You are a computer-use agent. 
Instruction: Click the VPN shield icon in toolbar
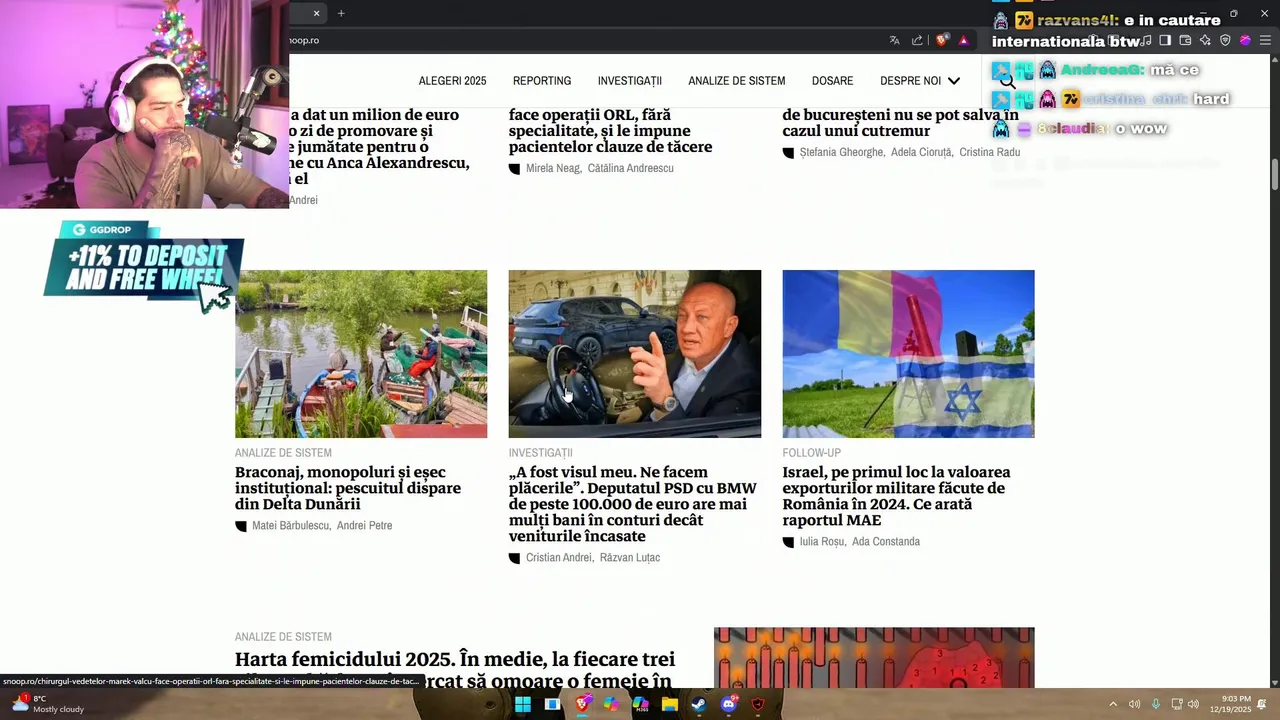pyautogui.click(x=1225, y=40)
